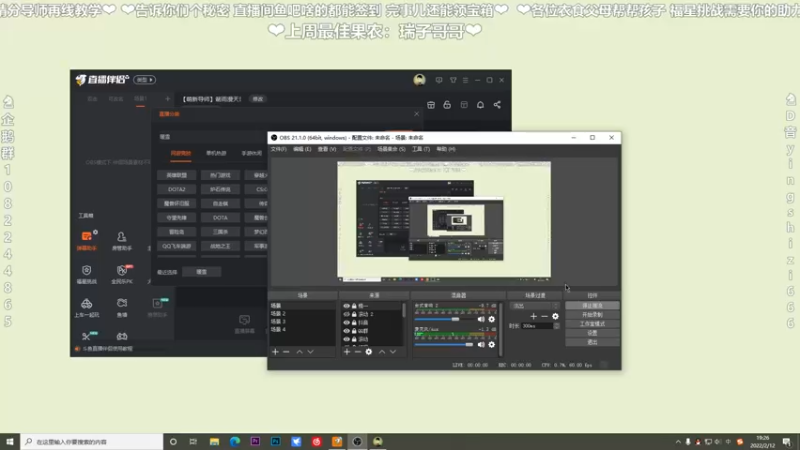Toggle visibility of 滚动 2 source

pyautogui.click(x=346, y=314)
